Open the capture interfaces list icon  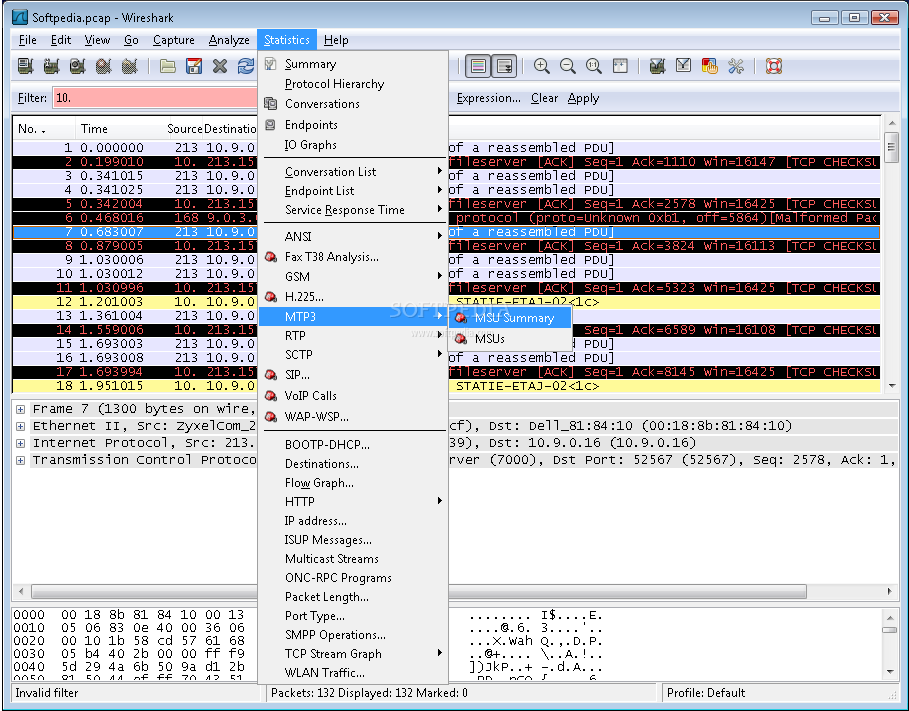pyautogui.click(x=25, y=66)
